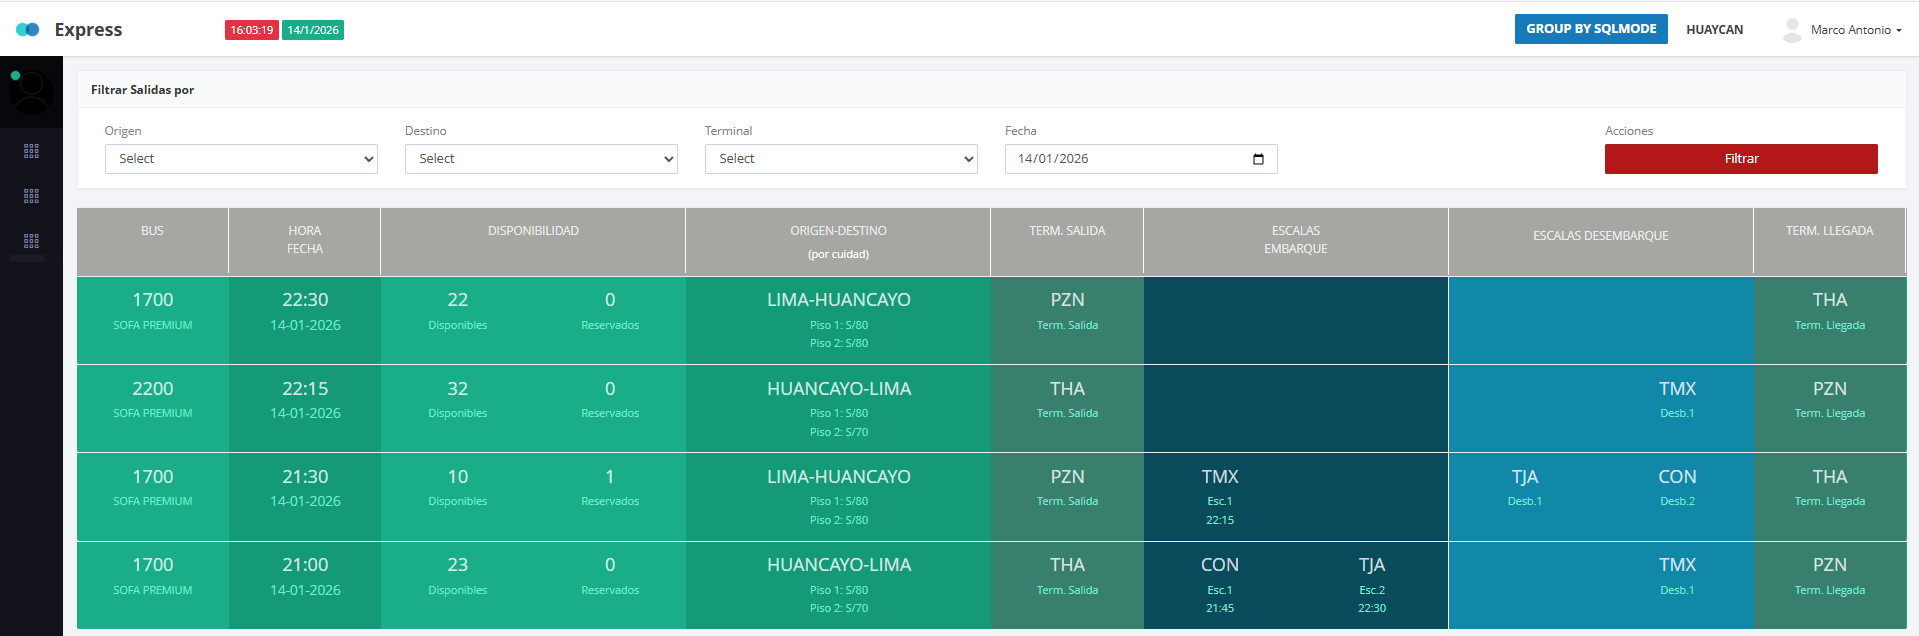Screen dimensions: 1919x636
Task: Select the 22:30 LIMA-HUANCAYO departure row
Action: (x=838, y=300)
